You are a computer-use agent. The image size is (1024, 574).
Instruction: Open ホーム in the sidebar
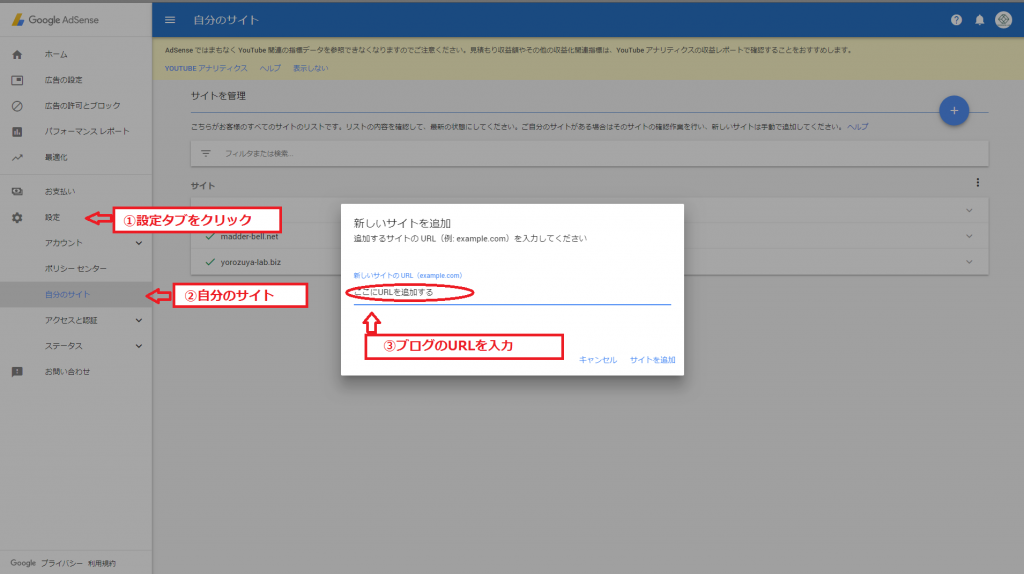pos(56,54)
